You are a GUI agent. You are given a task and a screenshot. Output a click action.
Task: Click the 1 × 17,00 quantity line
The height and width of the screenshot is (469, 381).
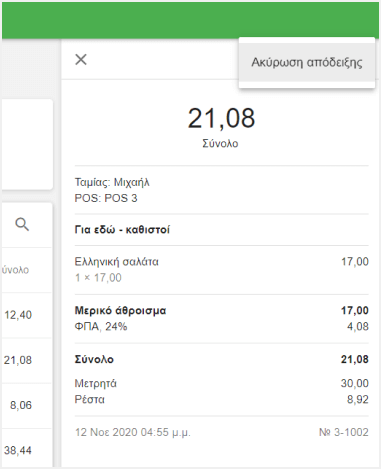(98, 278)
